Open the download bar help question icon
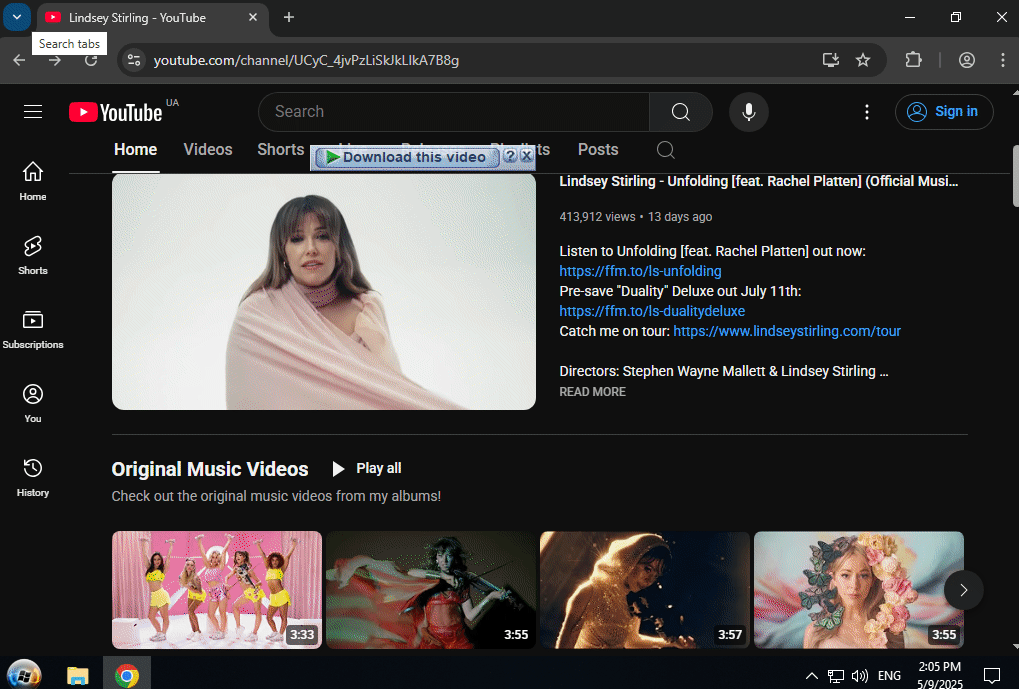The image size is (1019, 689). coord(510,156)
